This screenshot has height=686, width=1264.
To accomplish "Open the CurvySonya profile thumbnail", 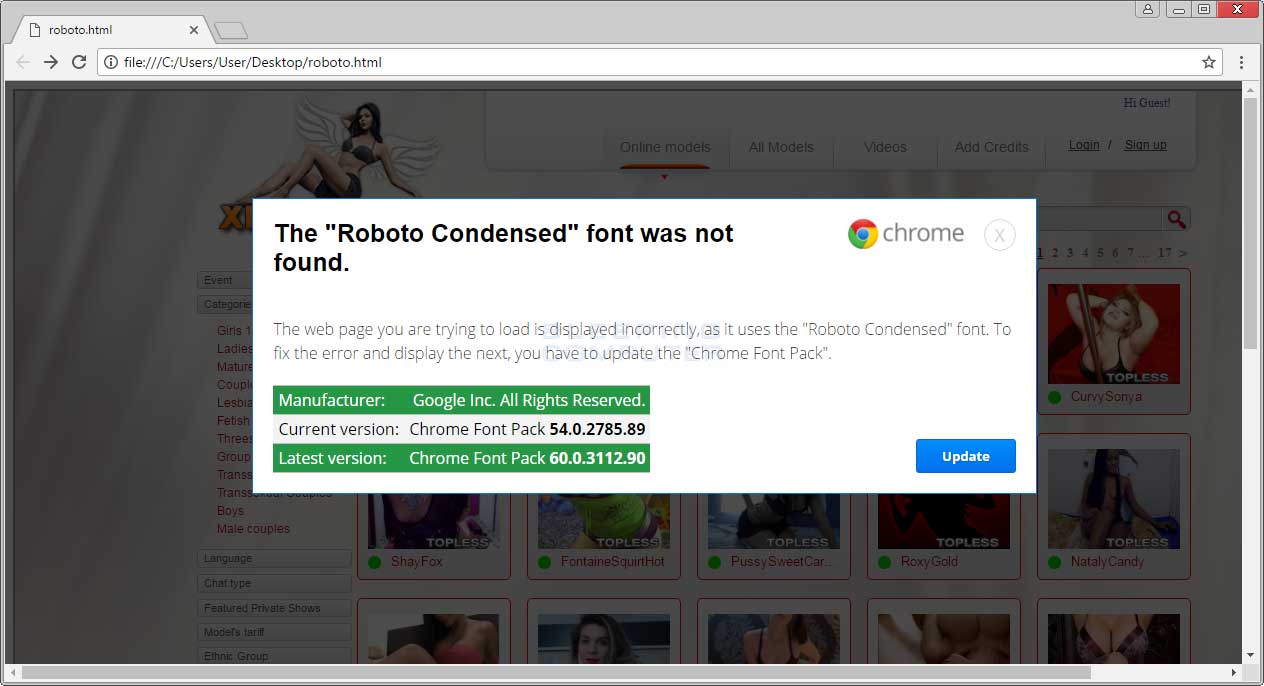I will pyautogui.click(x=1114, y=334).
